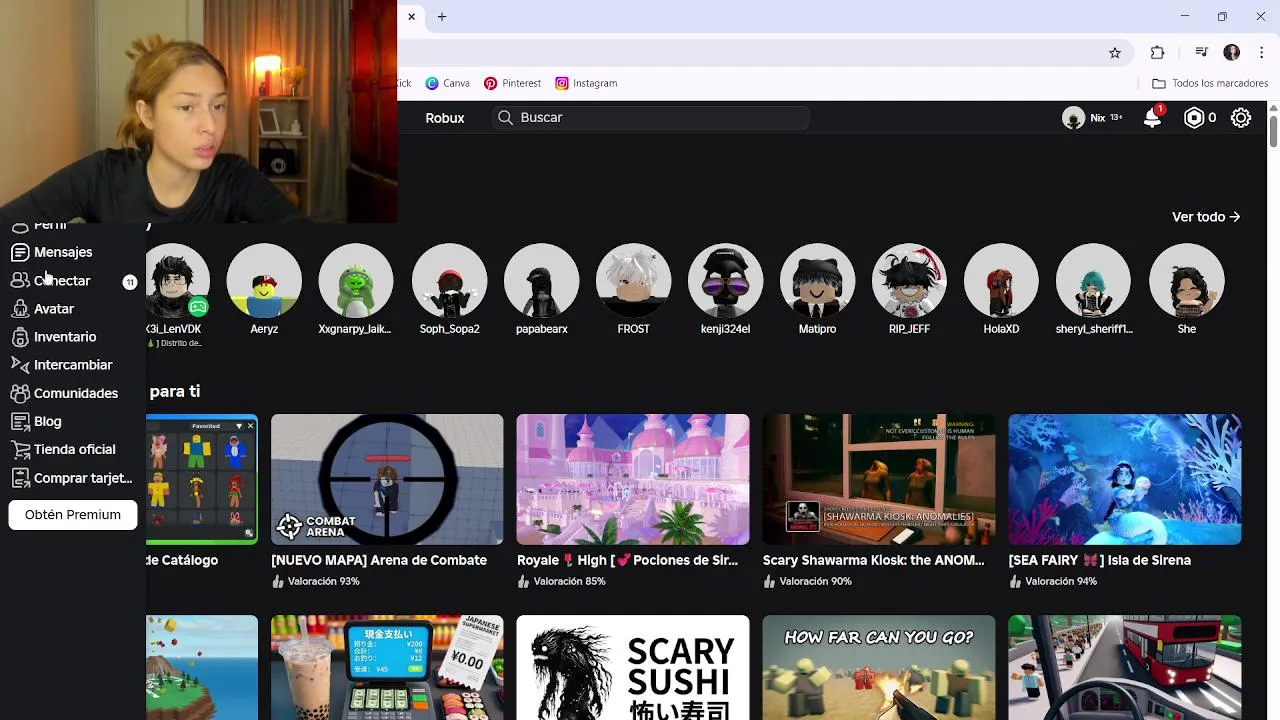Image resolution: width=1280 pixels, height=720 pixels.
Task: Open the How Far Can You Go thumbnail
Action: click(879, 667)
